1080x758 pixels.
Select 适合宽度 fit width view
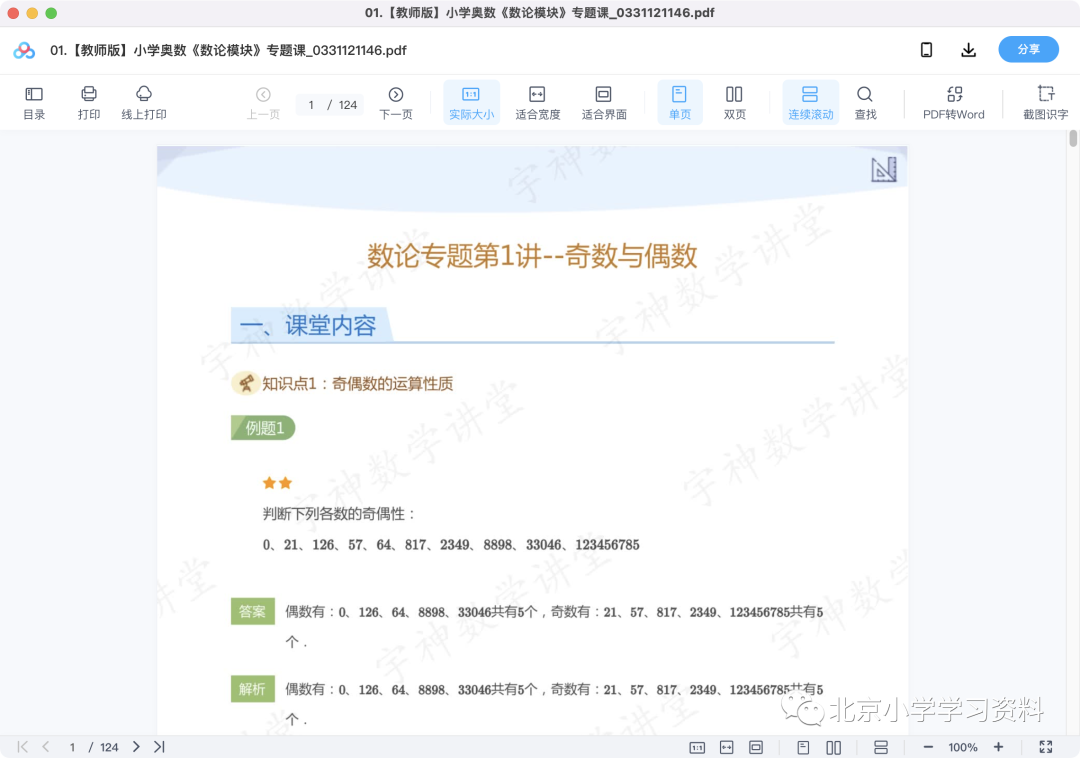coord(537,103)
